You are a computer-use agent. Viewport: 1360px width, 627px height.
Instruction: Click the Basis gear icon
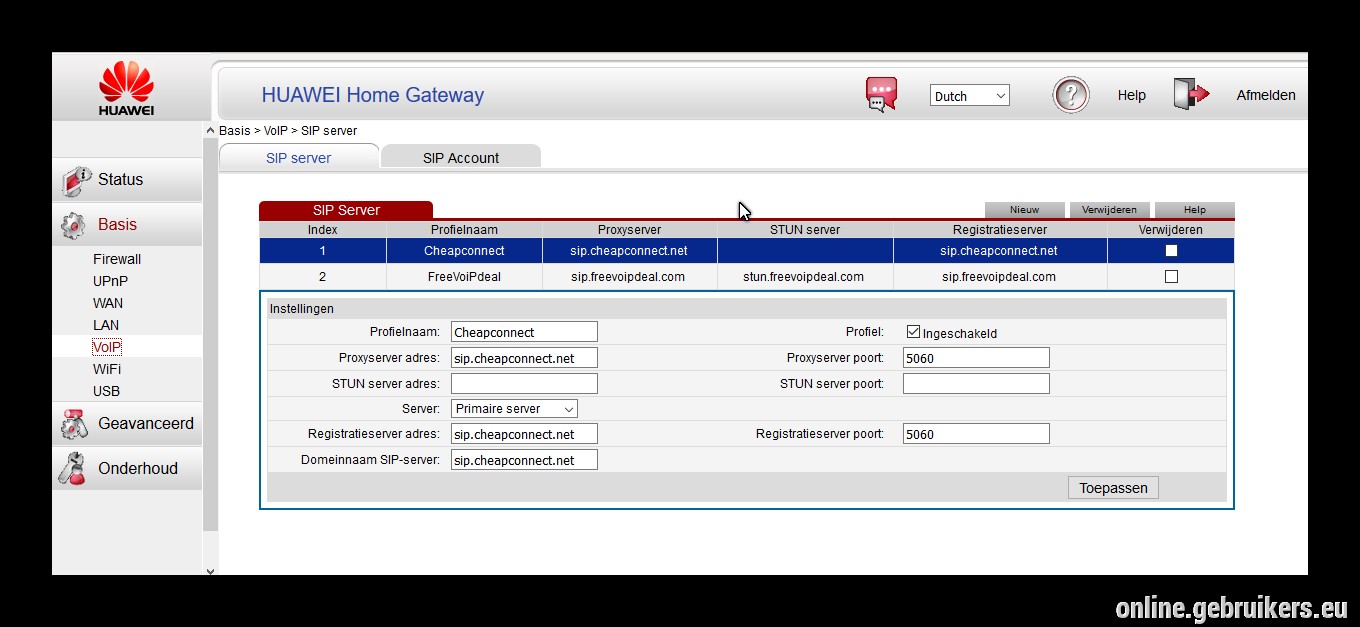(x=74, y=226)
